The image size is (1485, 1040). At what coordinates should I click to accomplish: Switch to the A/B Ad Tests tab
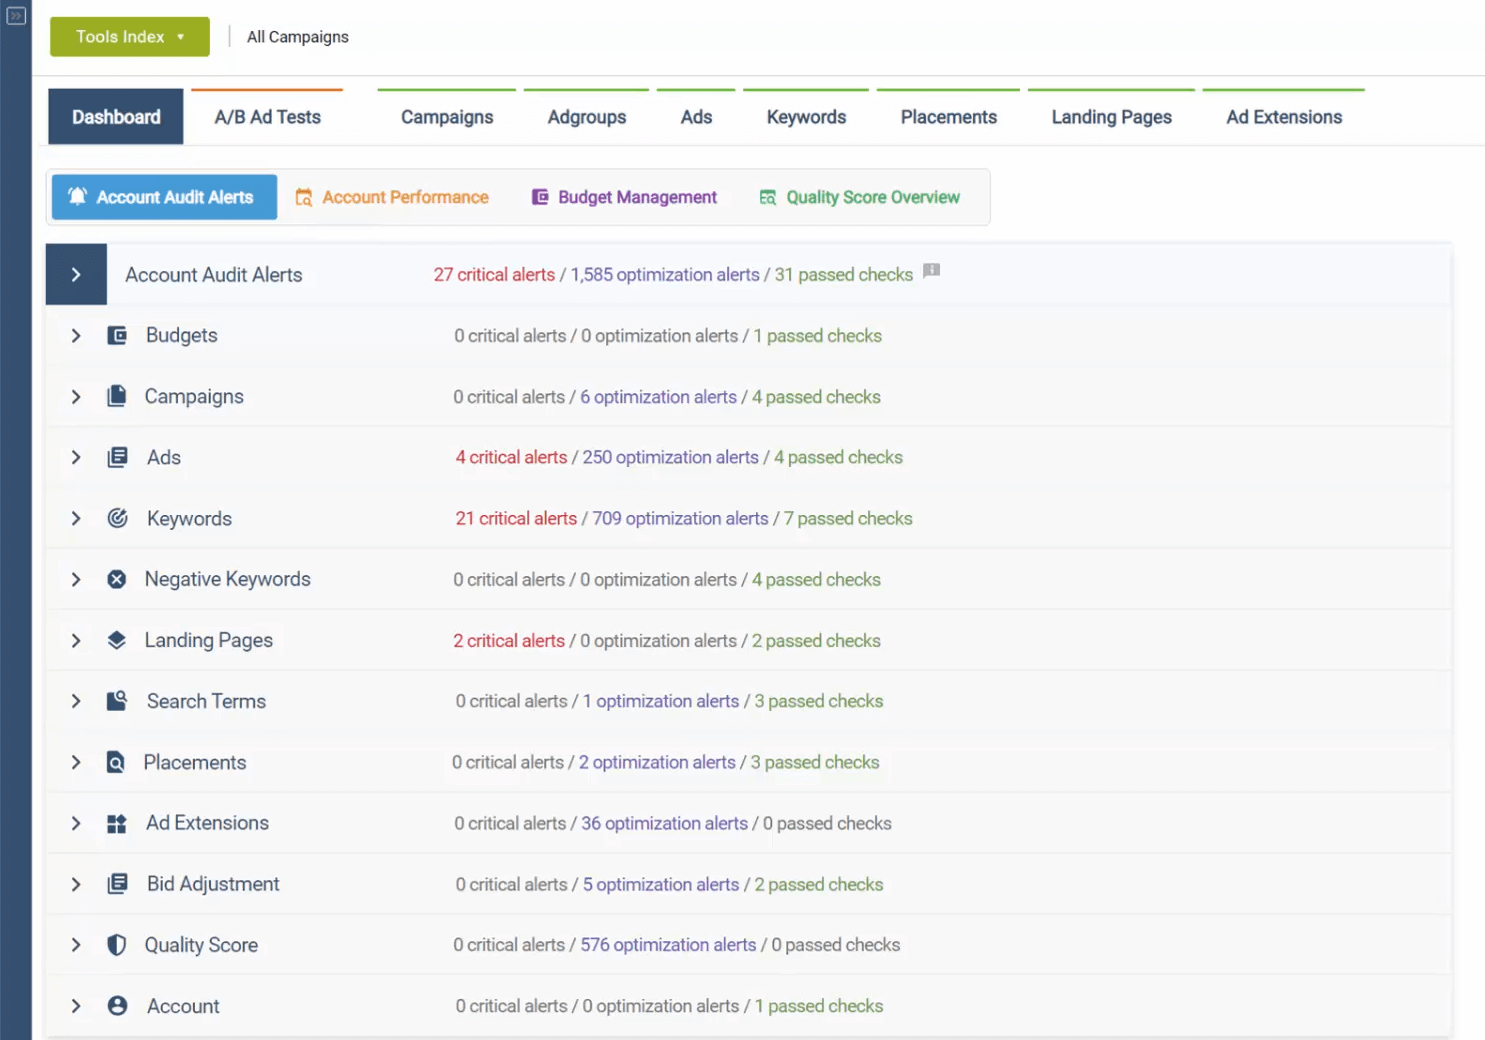tap(267, 117)
